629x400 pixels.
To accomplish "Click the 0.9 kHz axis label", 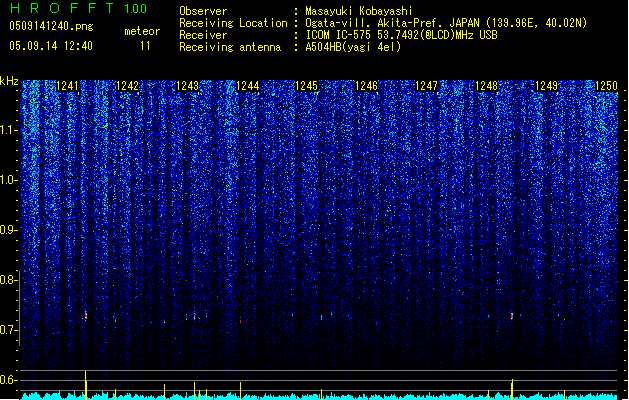I will coord(9,230).
